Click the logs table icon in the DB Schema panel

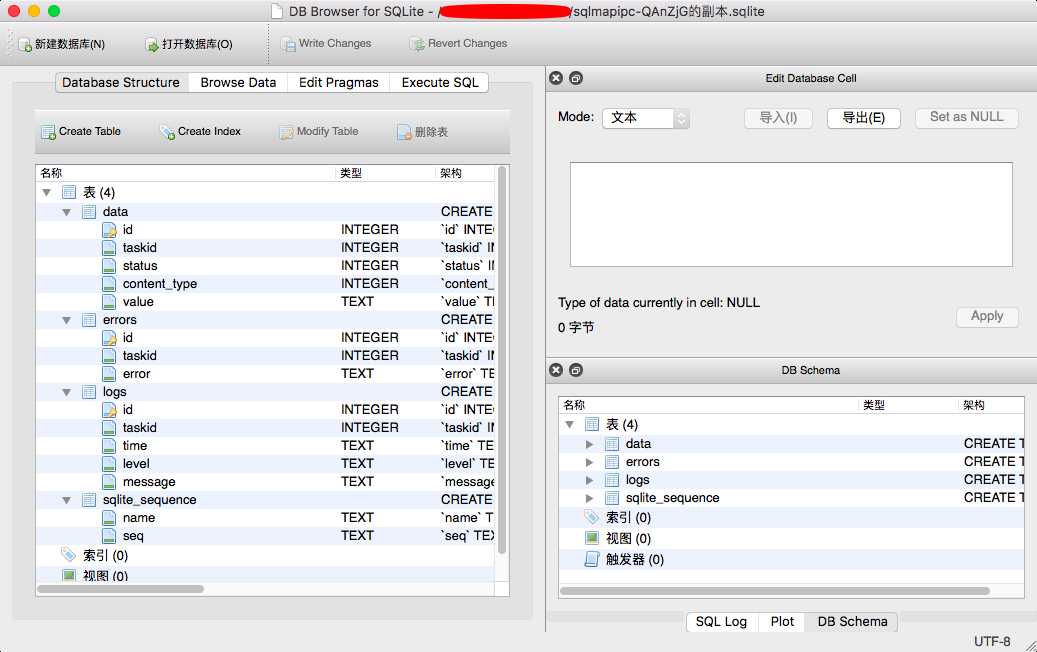pyautogui.click(x=612, y=480)
